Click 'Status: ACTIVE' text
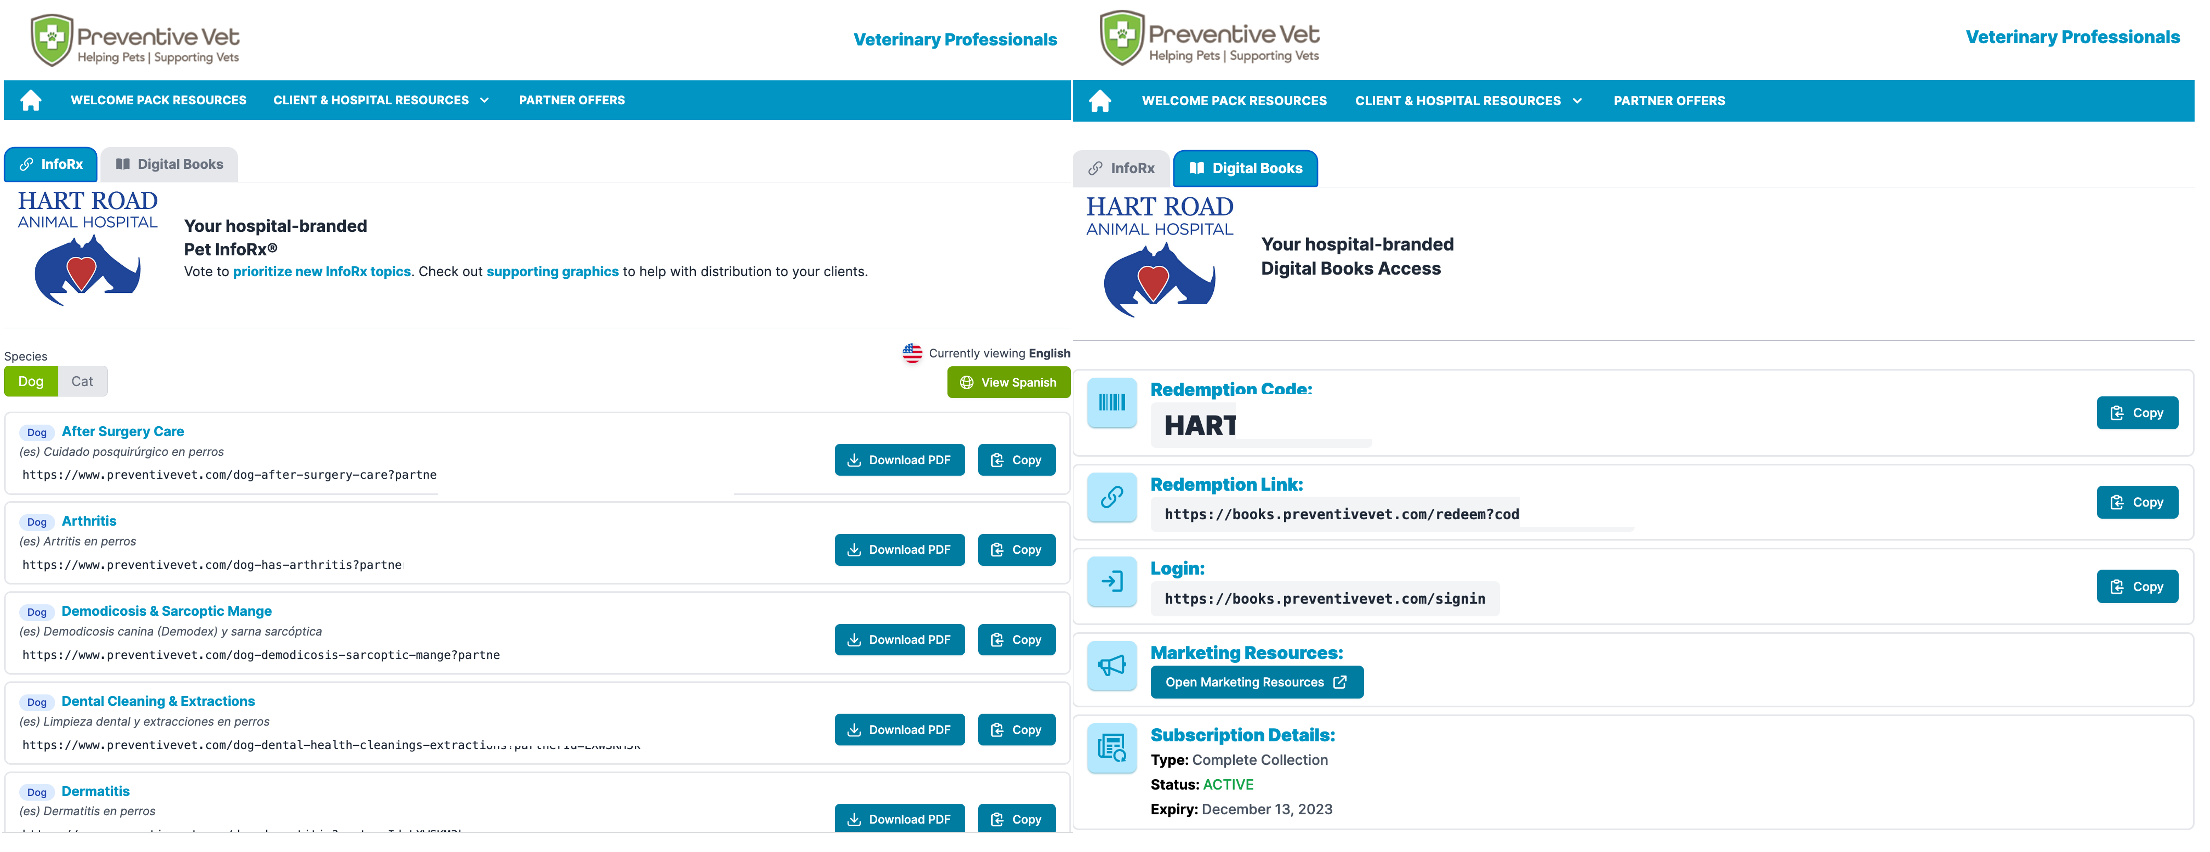This screenshot has width=2210, height=852. (x=1202, y=784)
